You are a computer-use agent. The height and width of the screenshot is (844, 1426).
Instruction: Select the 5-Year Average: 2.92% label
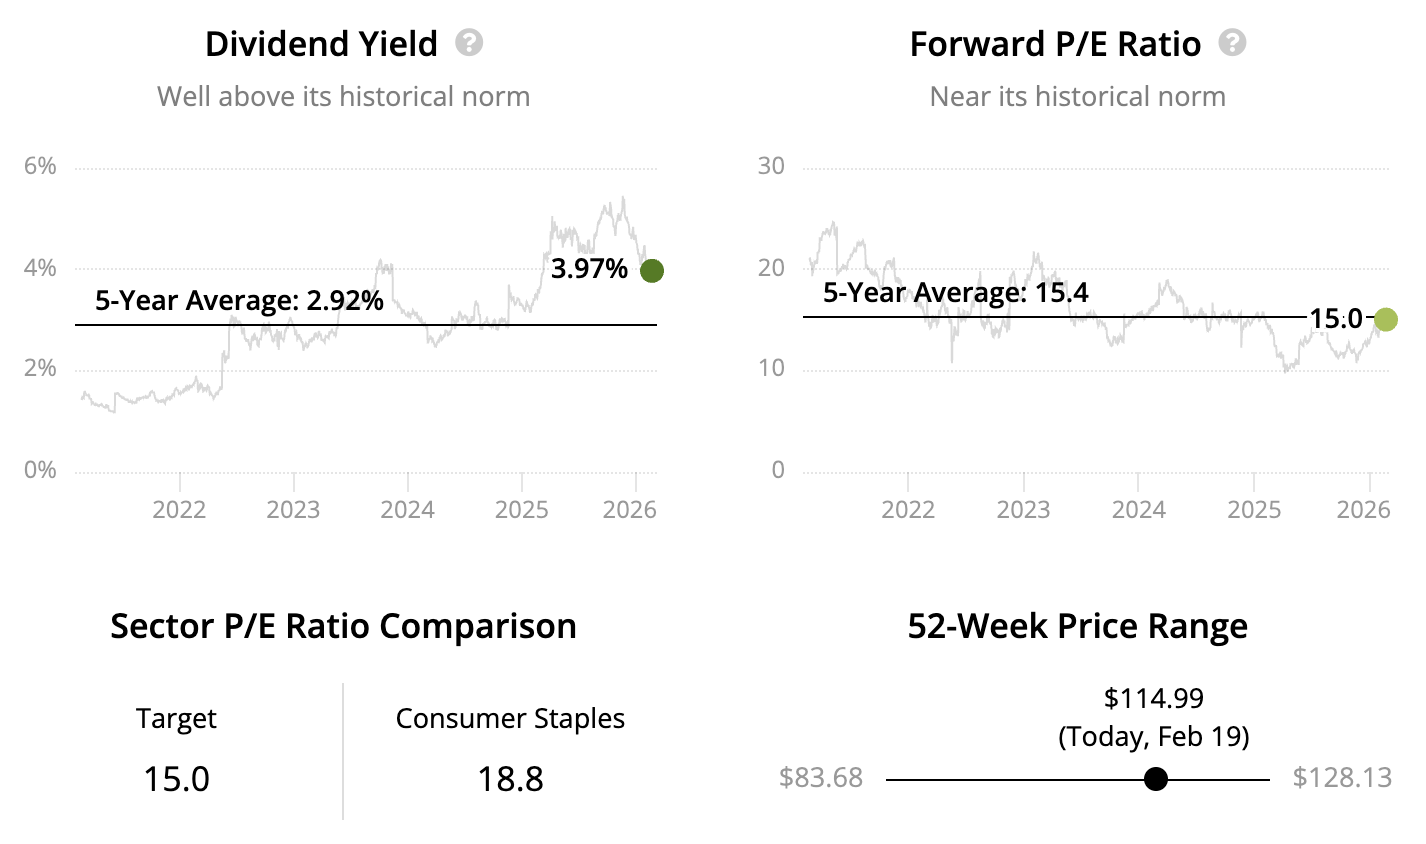pos(239,300)
